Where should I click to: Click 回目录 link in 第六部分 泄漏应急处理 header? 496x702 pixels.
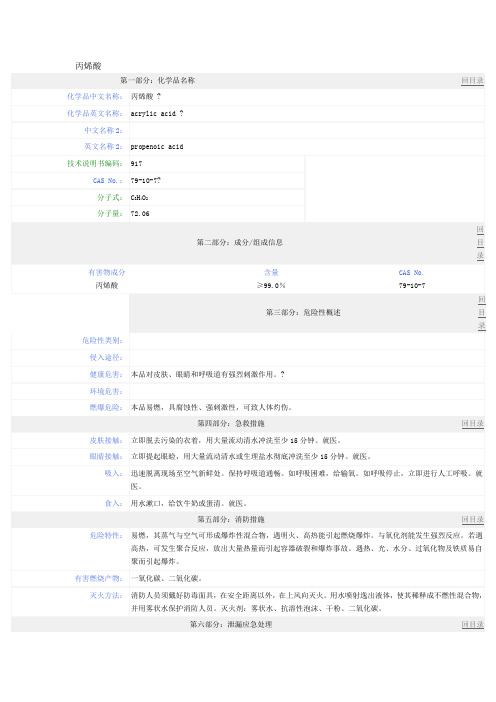click(472, 624)
